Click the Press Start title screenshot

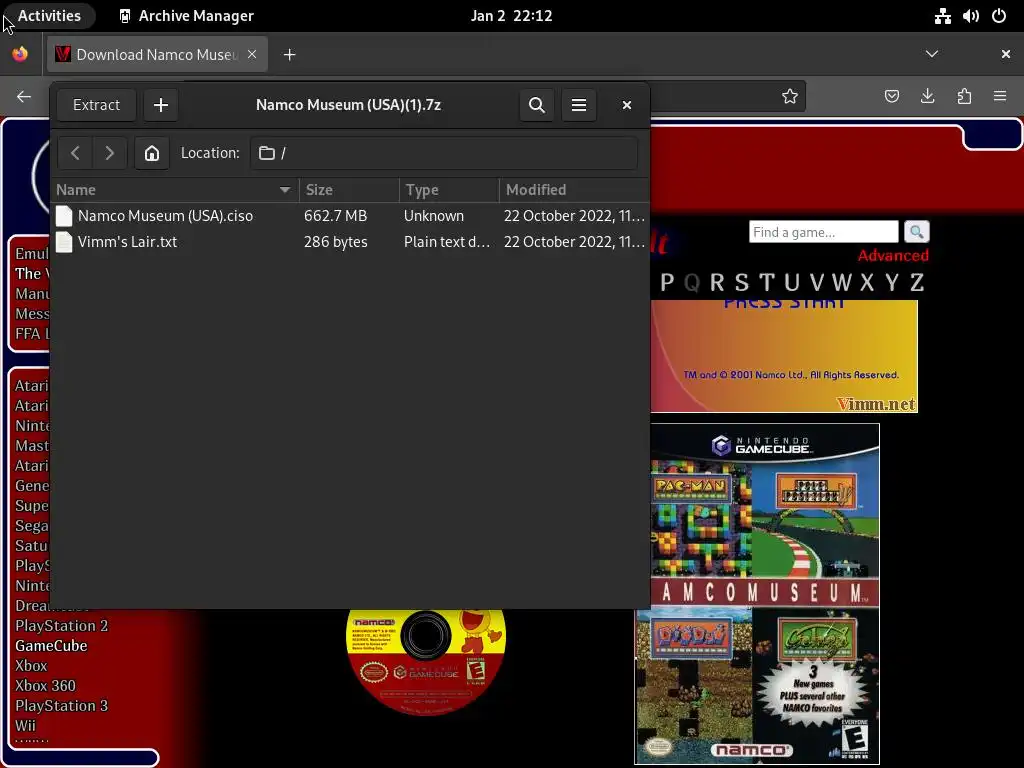pyautogui.click(x=784, y=356)
